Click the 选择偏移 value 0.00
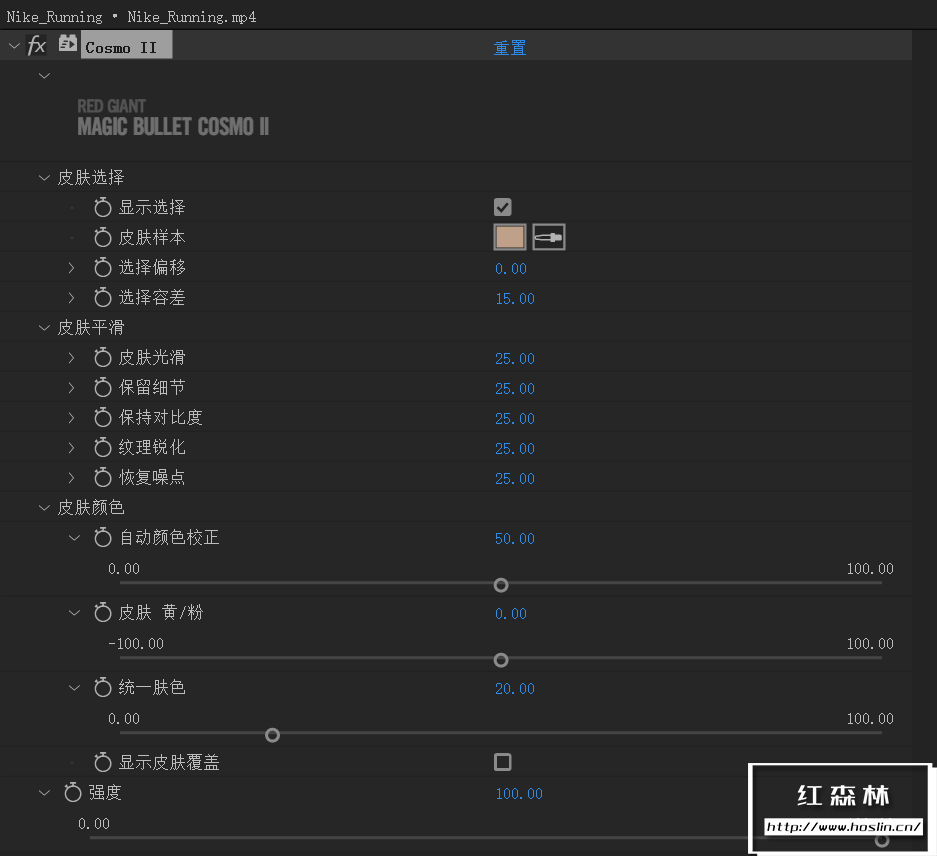The height and width of the screenshot is (856, 937). point(511,268)
